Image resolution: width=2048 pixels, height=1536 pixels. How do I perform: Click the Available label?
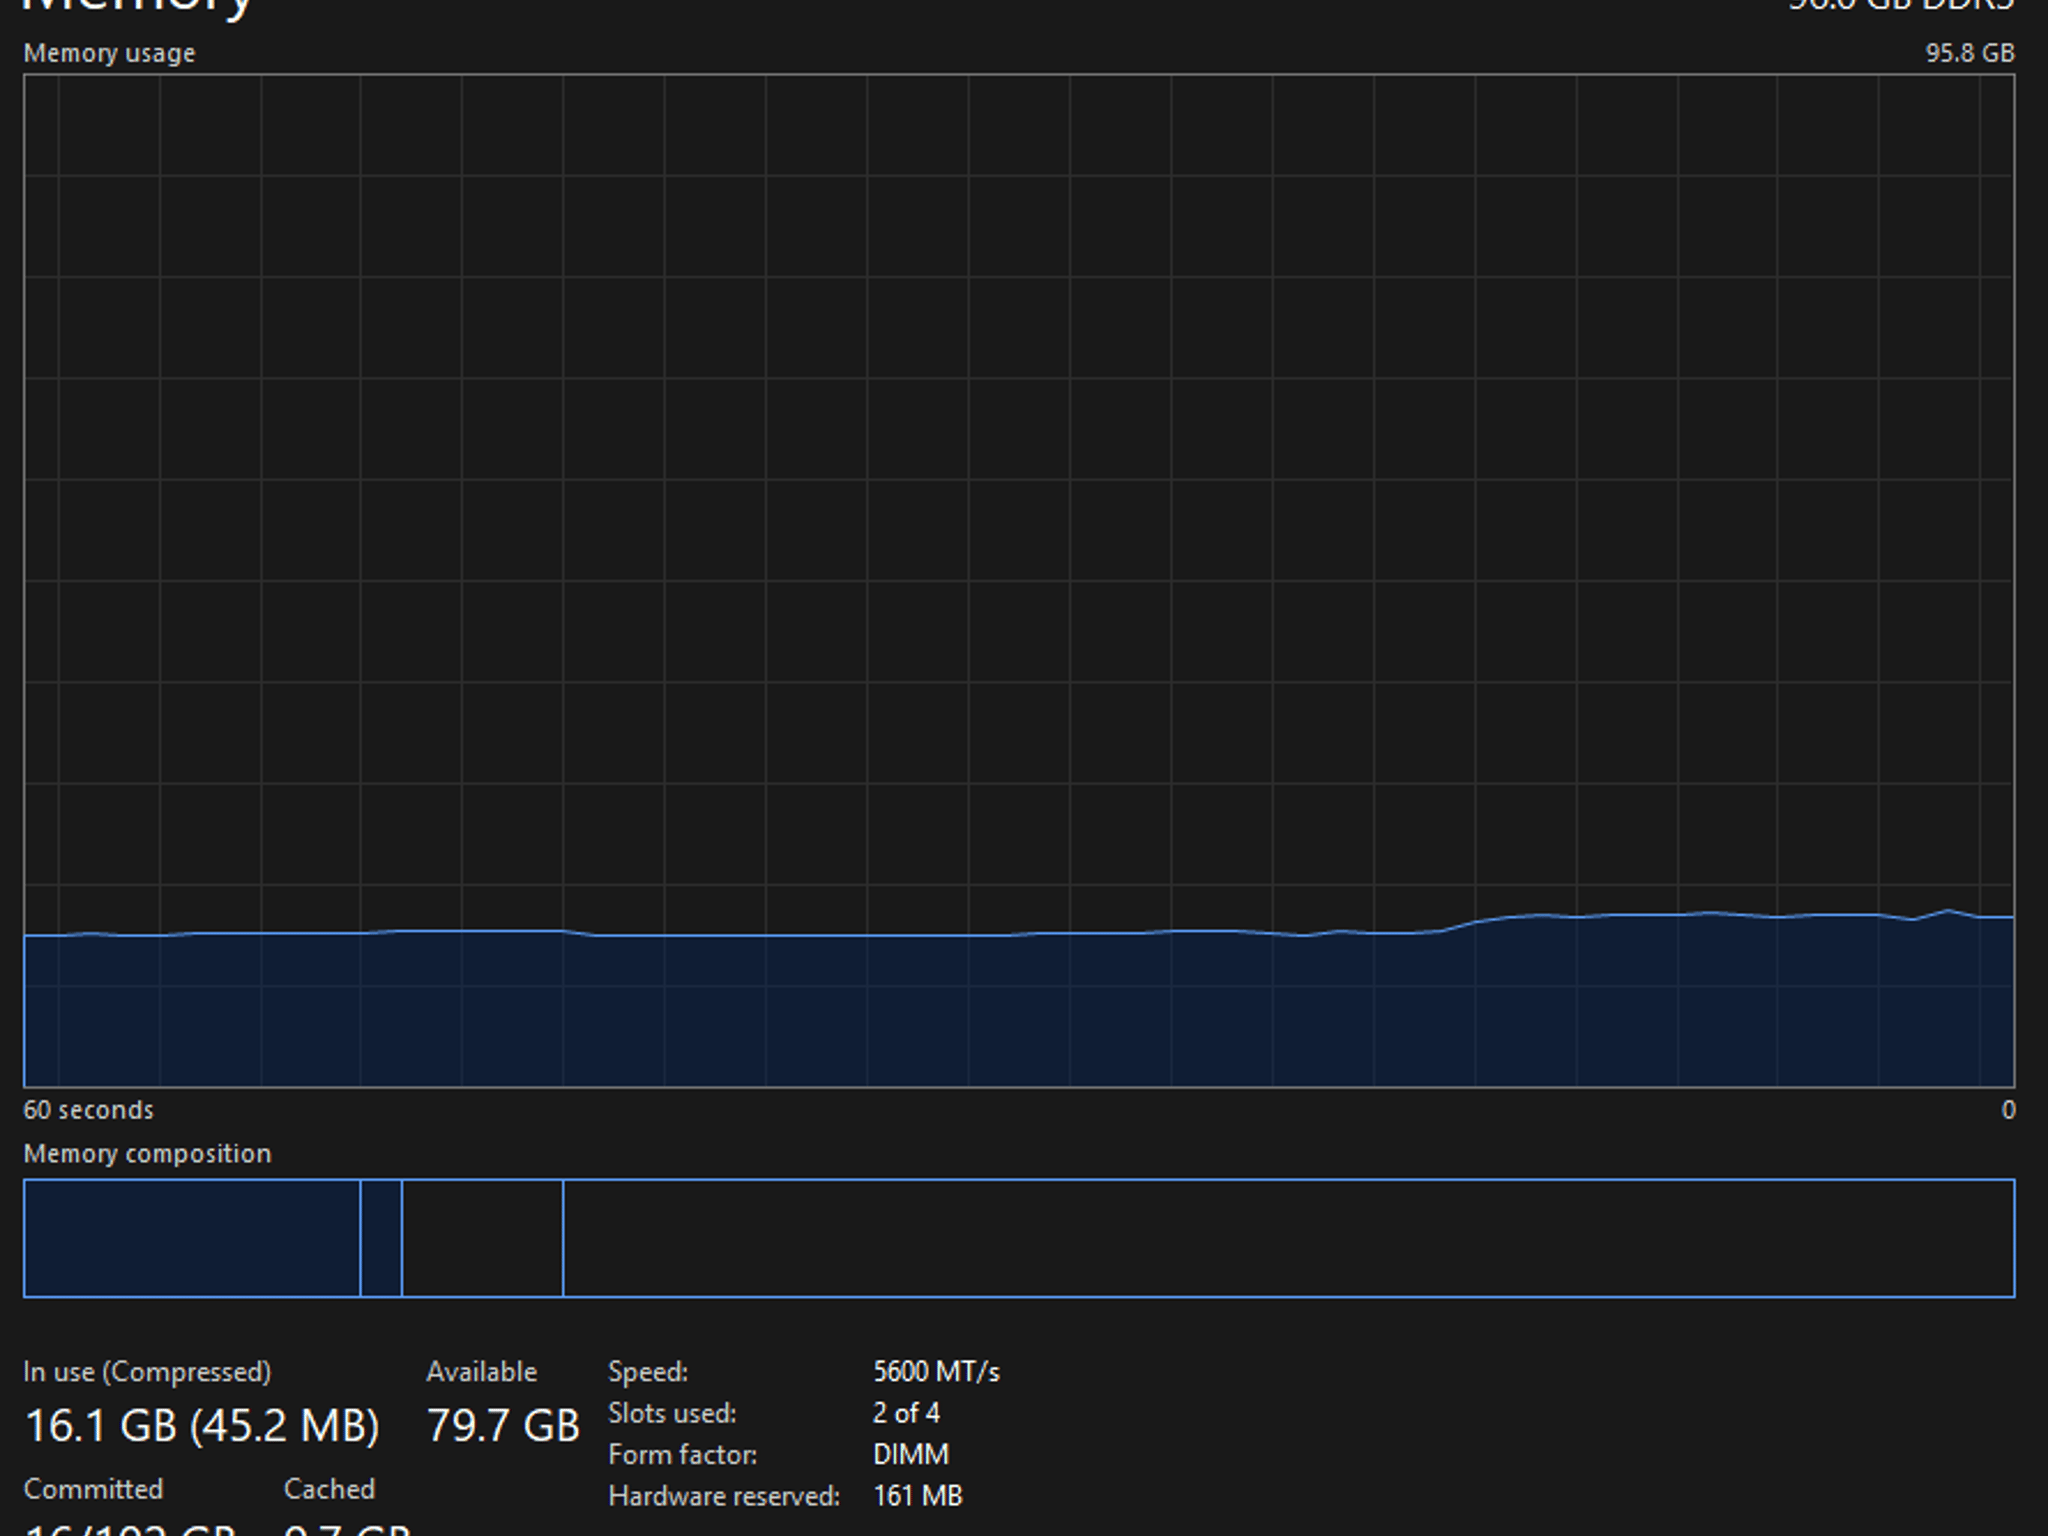(x=482, y=1372)
